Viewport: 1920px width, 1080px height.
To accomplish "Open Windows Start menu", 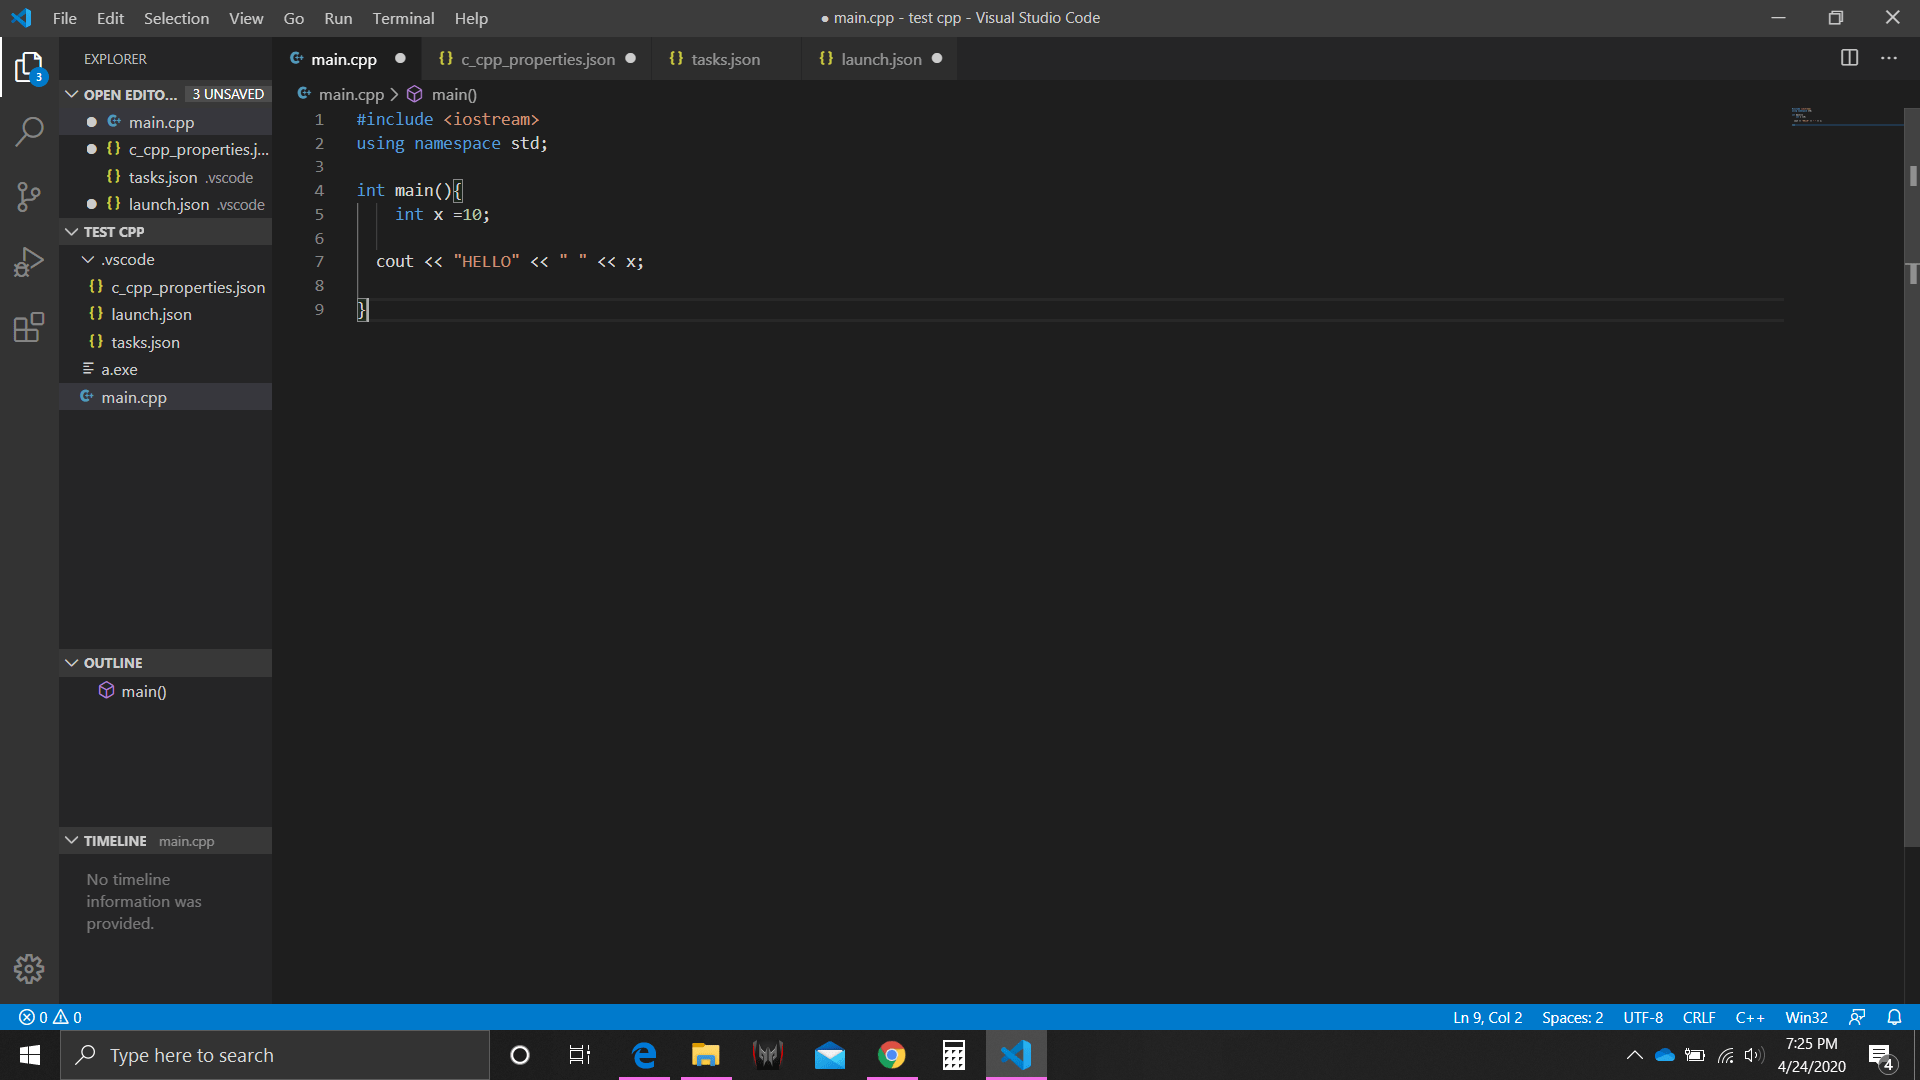I will click(x=29, y=1055).
